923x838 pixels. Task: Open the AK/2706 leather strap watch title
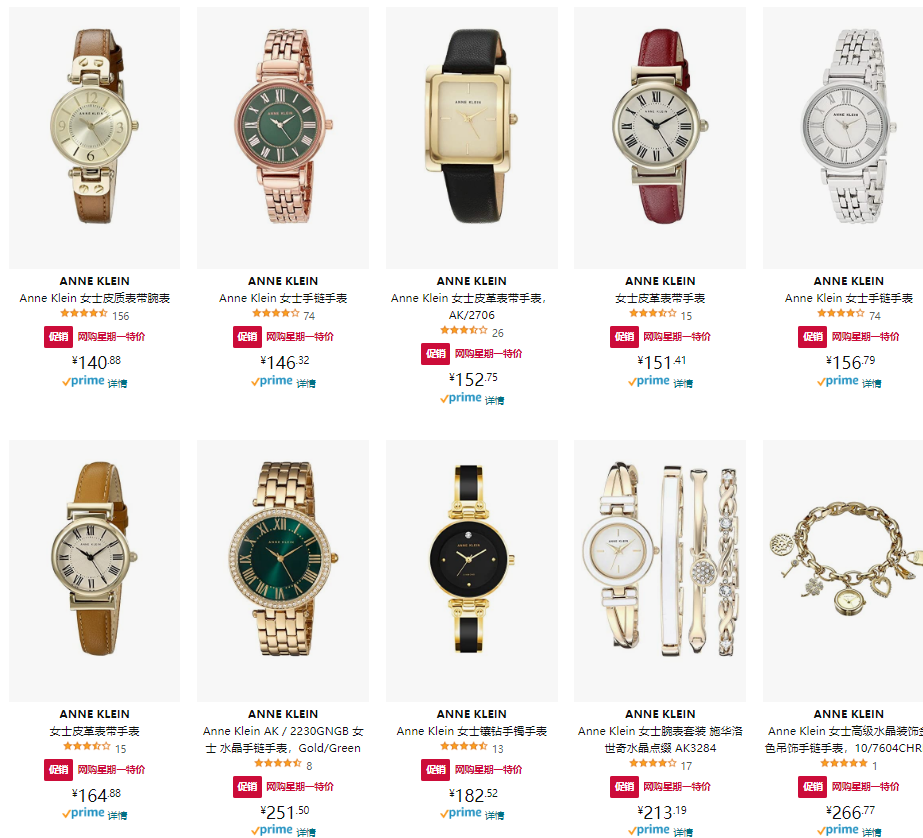point(472,307)
